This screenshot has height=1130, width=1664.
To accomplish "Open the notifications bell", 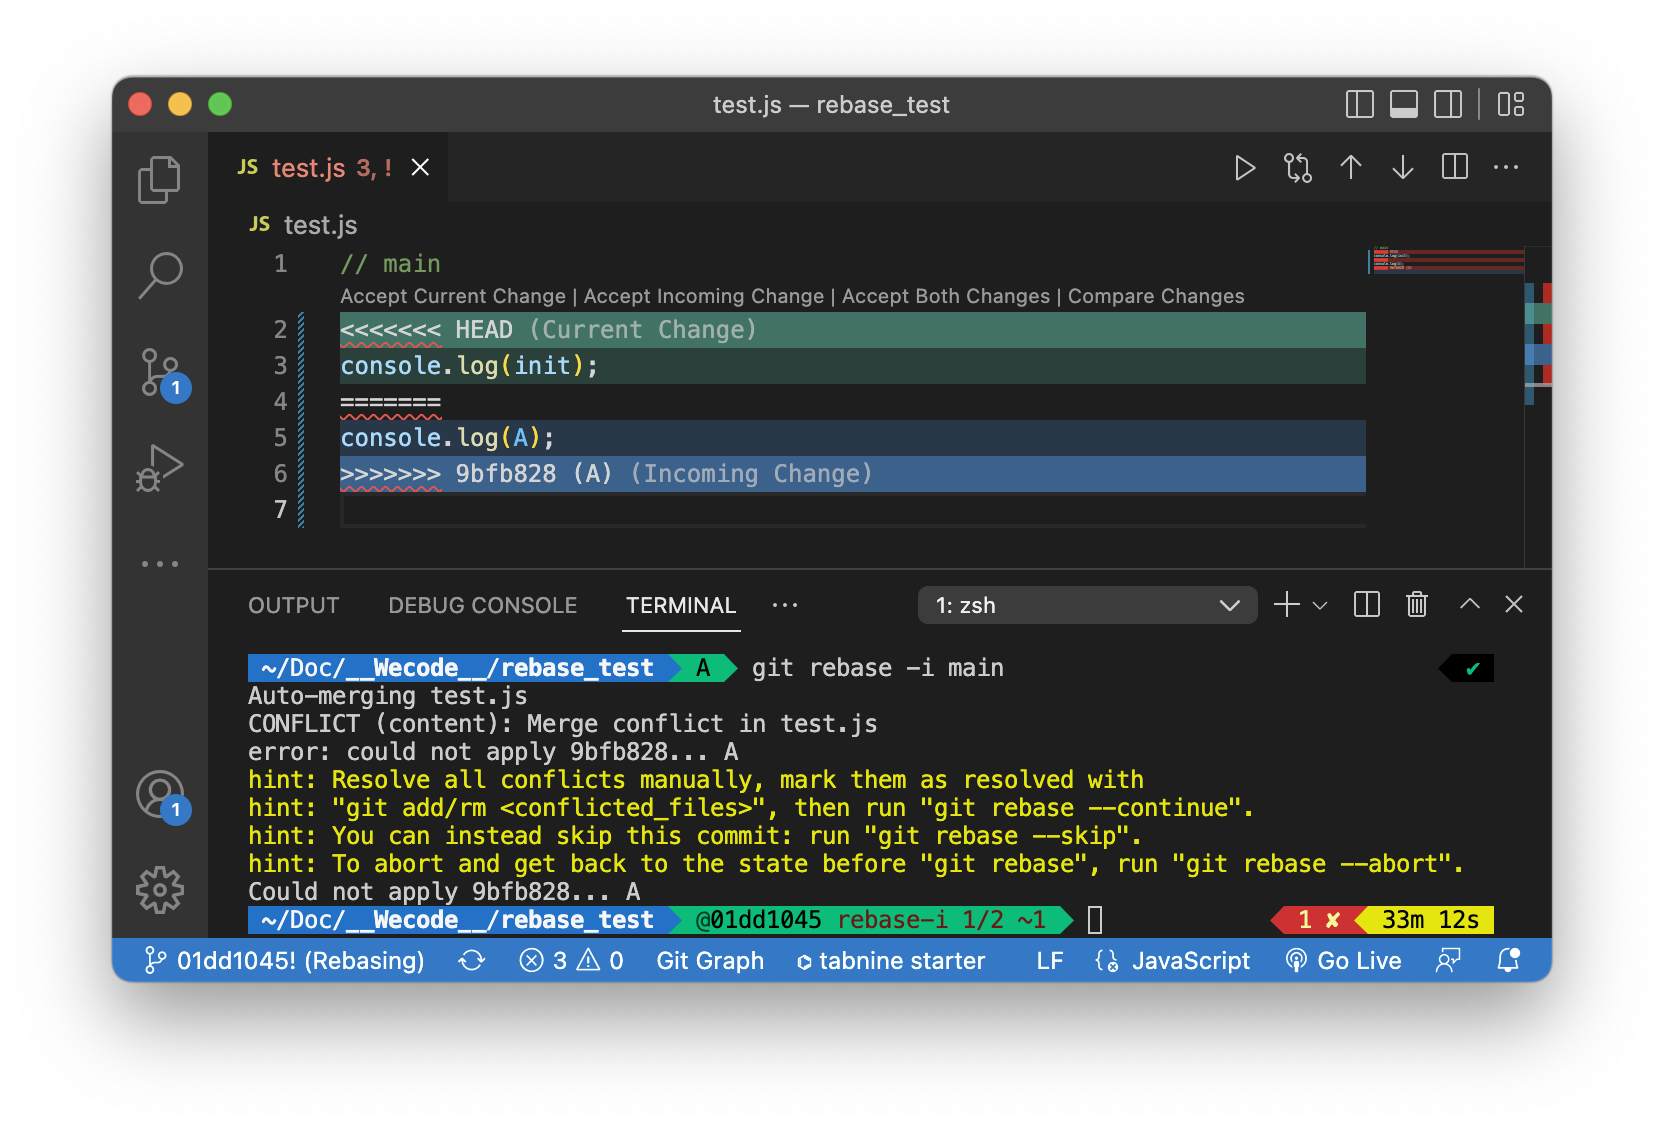I will pos(1509,960).
